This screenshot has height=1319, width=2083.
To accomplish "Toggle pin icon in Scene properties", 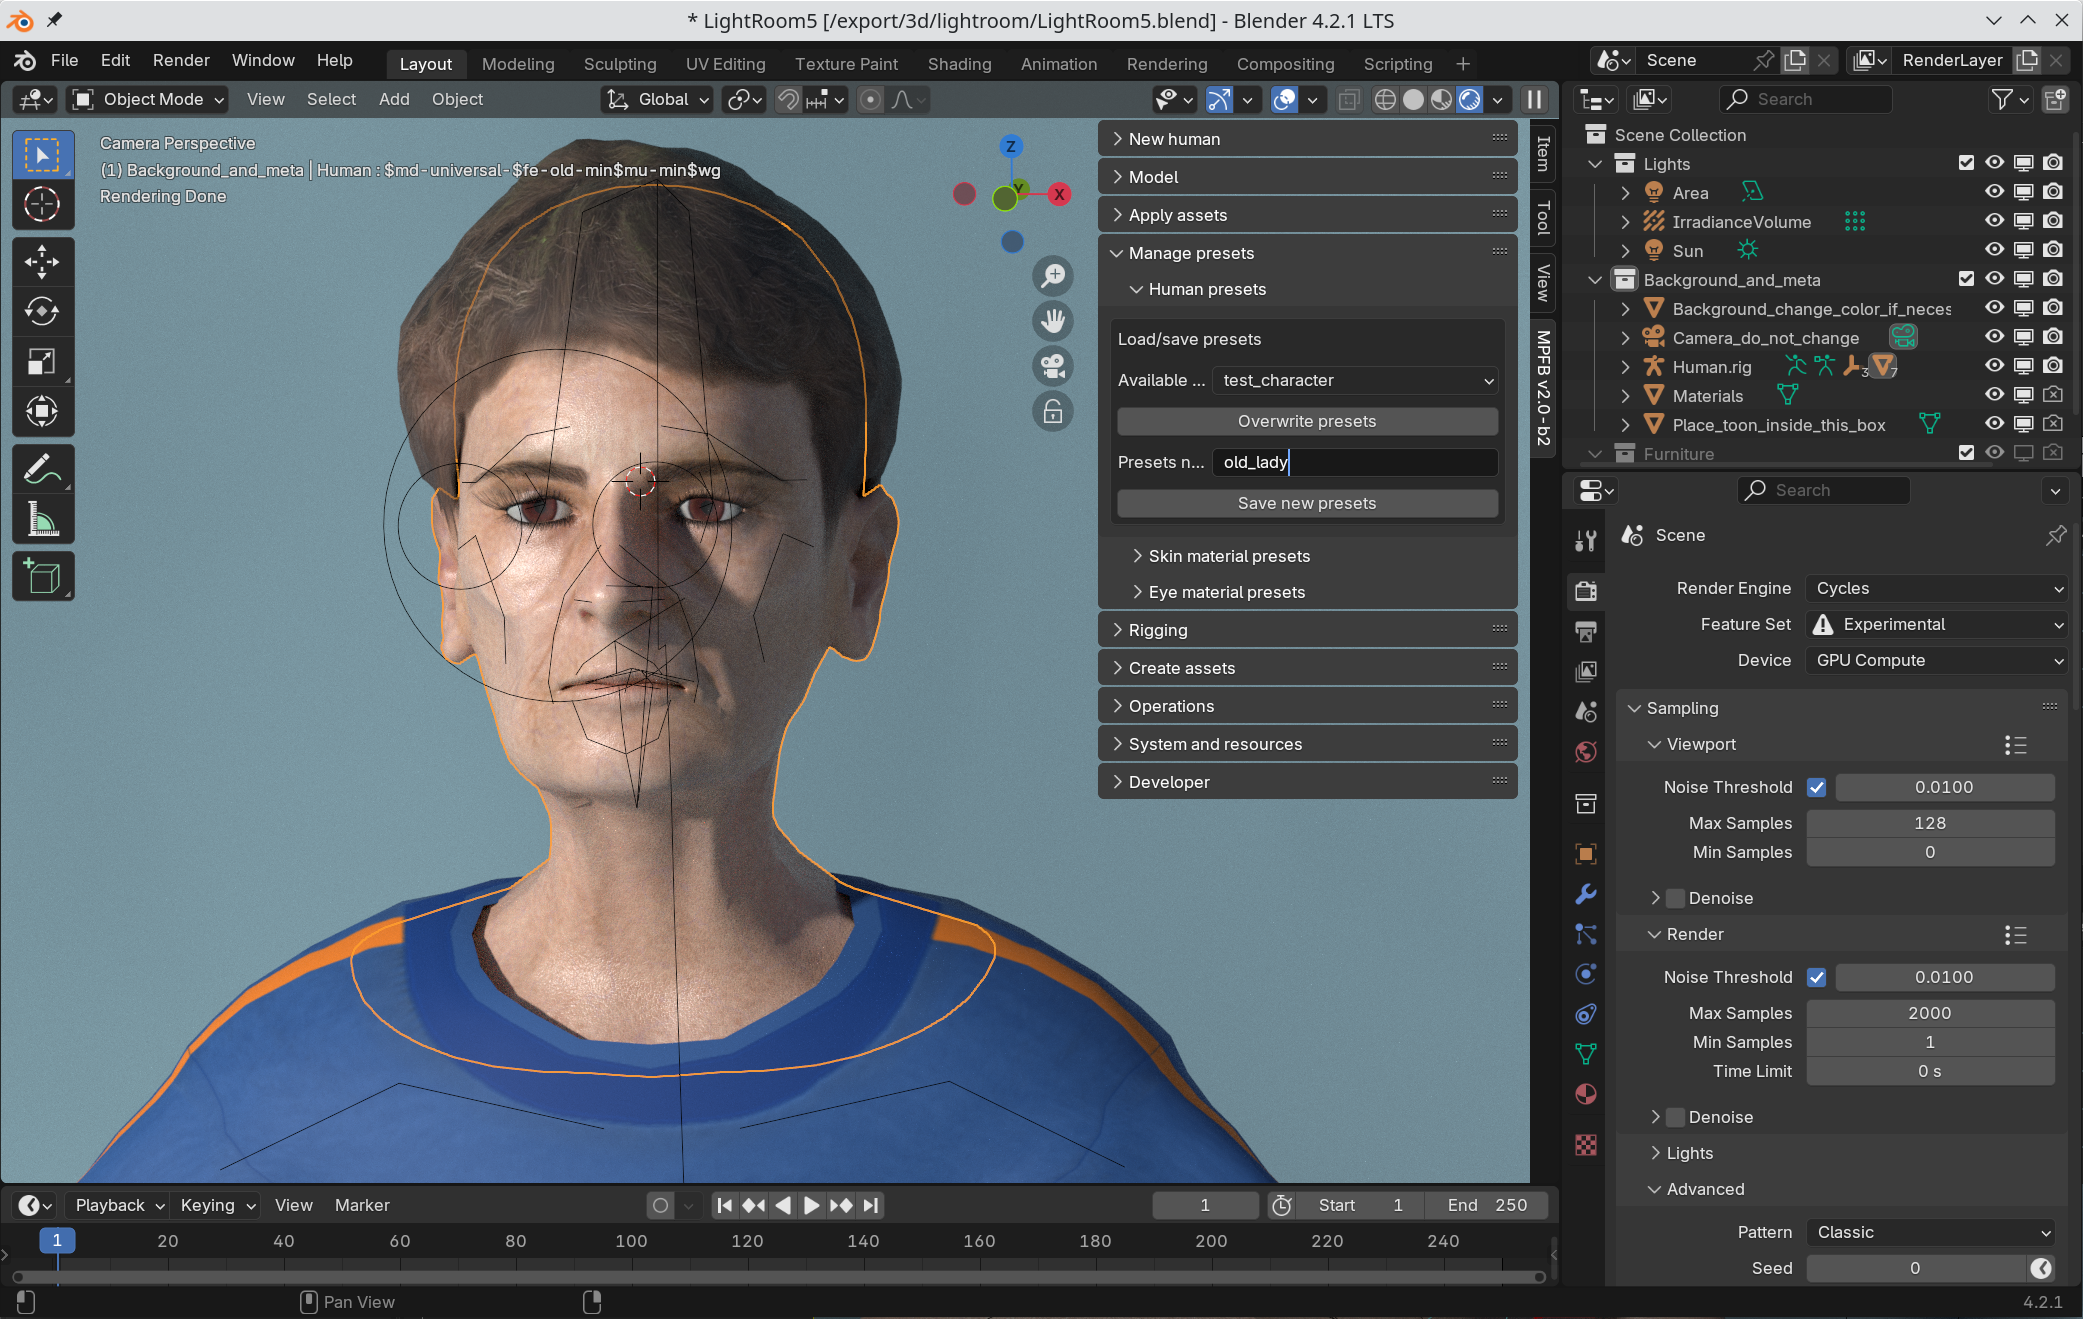I will click(x=2056, y=535).
